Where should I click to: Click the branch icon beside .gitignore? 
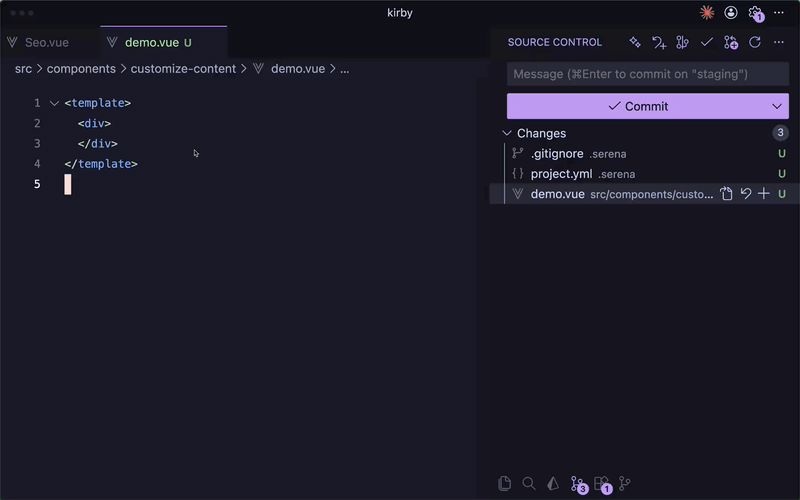point(518,153)
